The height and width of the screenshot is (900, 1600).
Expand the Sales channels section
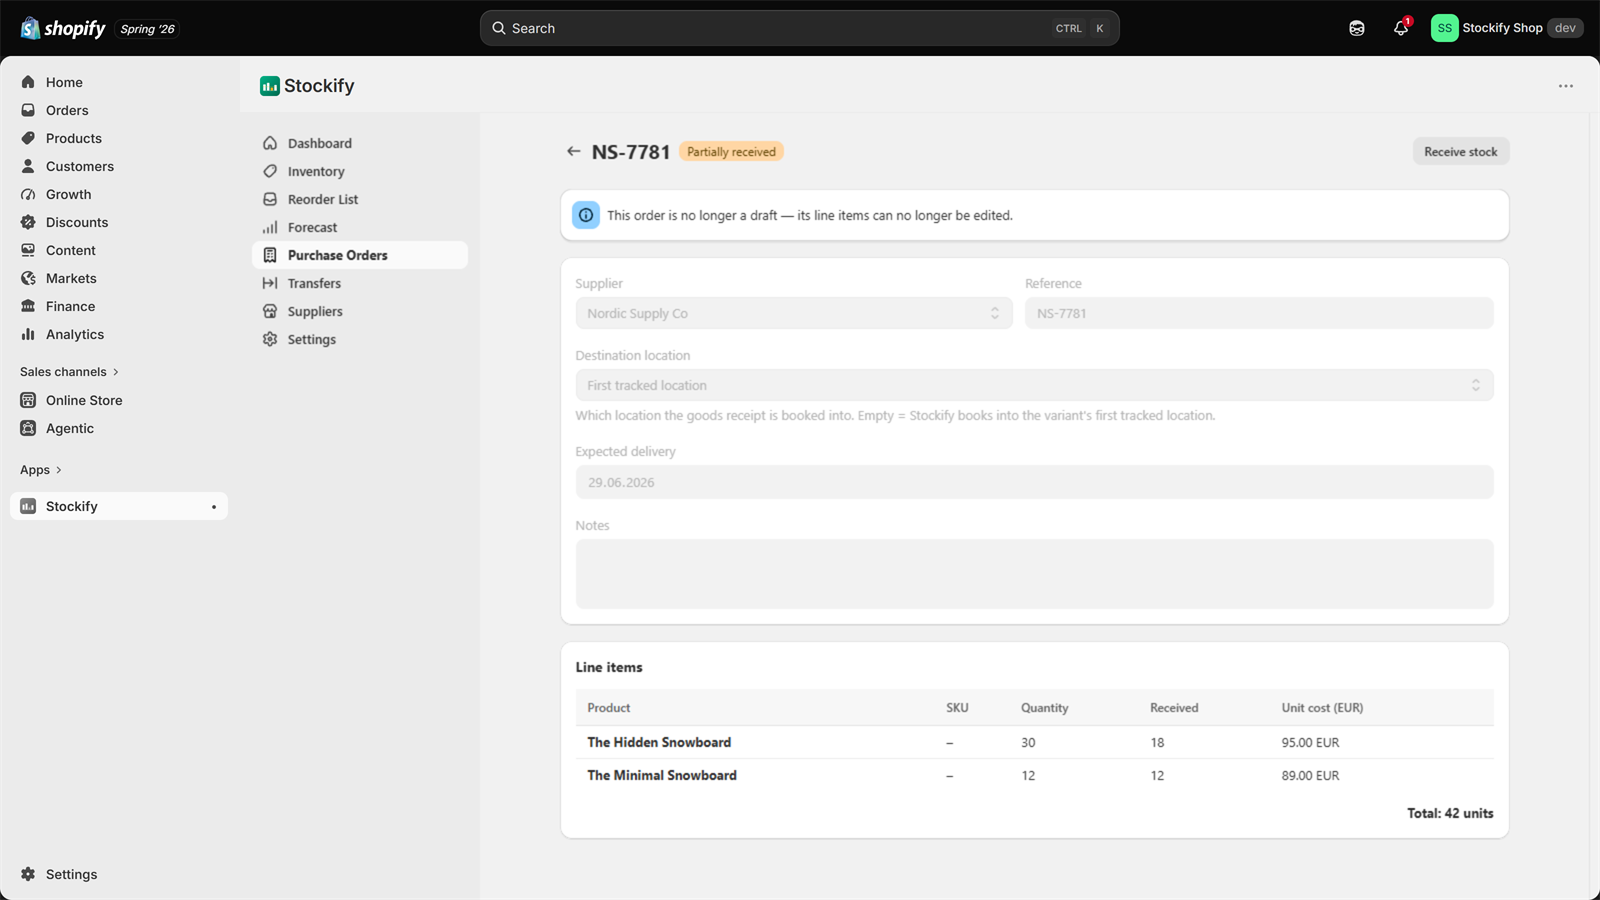pos(69,371)
